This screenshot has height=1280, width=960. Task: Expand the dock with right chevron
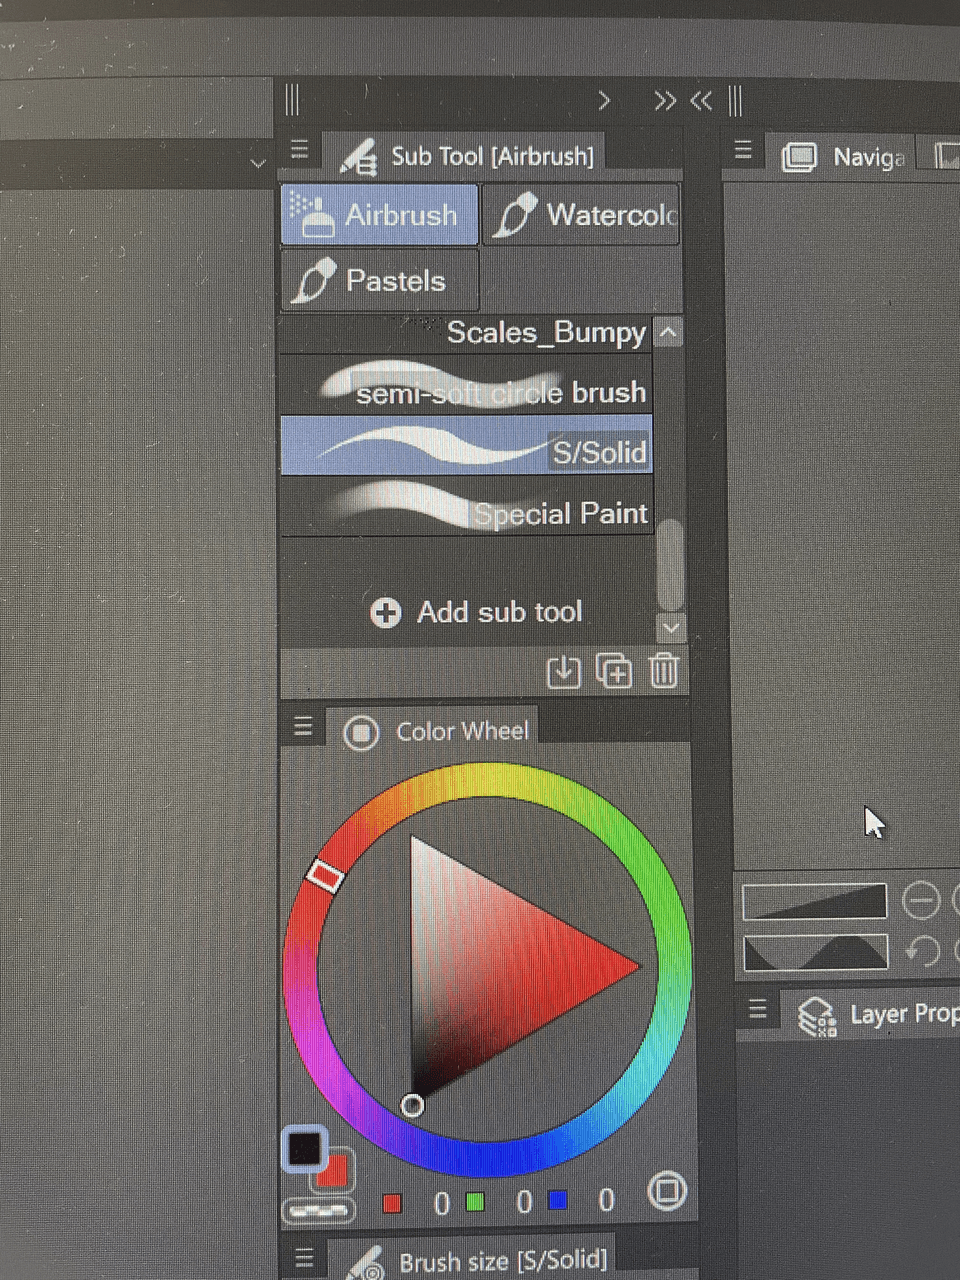coord(604,100)
